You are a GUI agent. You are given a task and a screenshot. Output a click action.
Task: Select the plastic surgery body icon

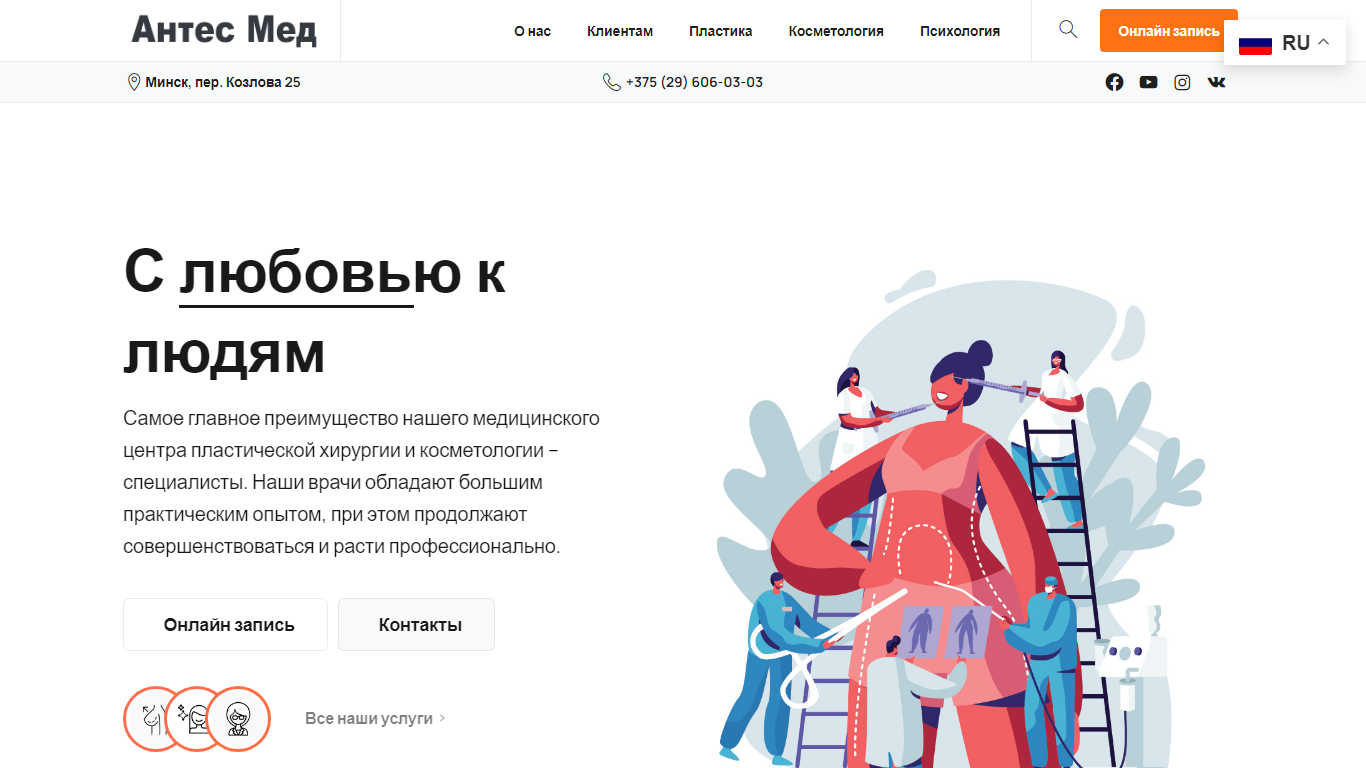click(x=156, y=718)
